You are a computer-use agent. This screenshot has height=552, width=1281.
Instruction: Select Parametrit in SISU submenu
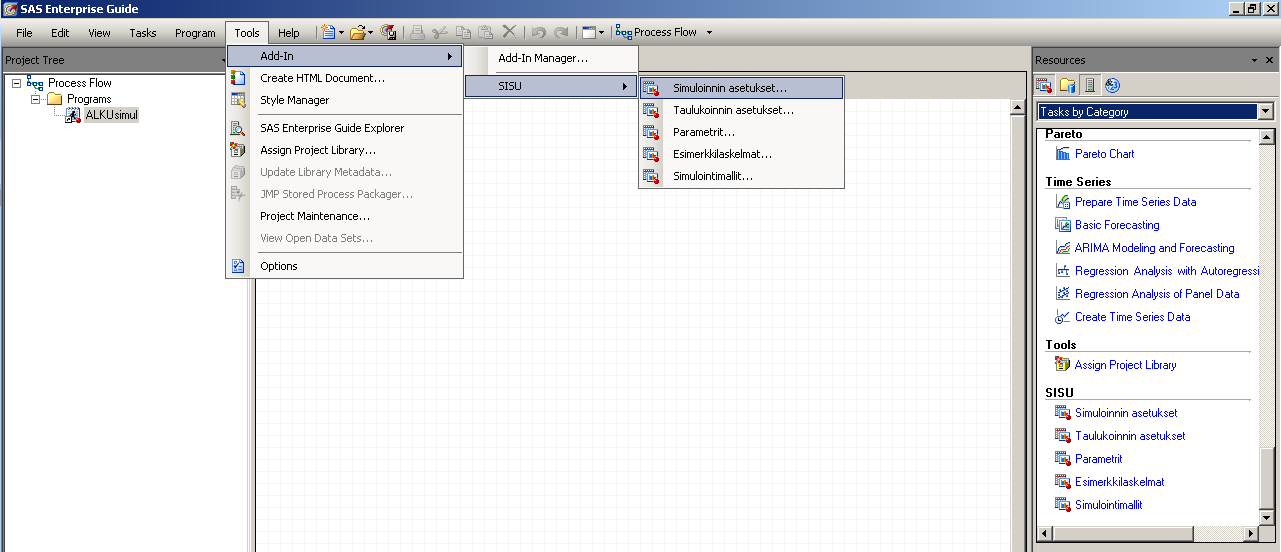pyautogui.click(x=741, y=132)
